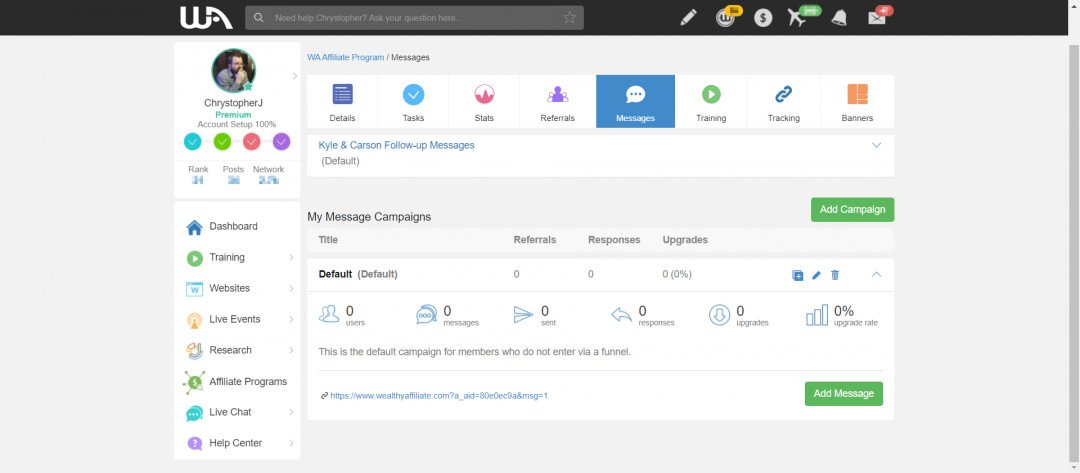Expand the Live Chat submenu arrow
The image size is (1080, 473).
pos(291,412)
